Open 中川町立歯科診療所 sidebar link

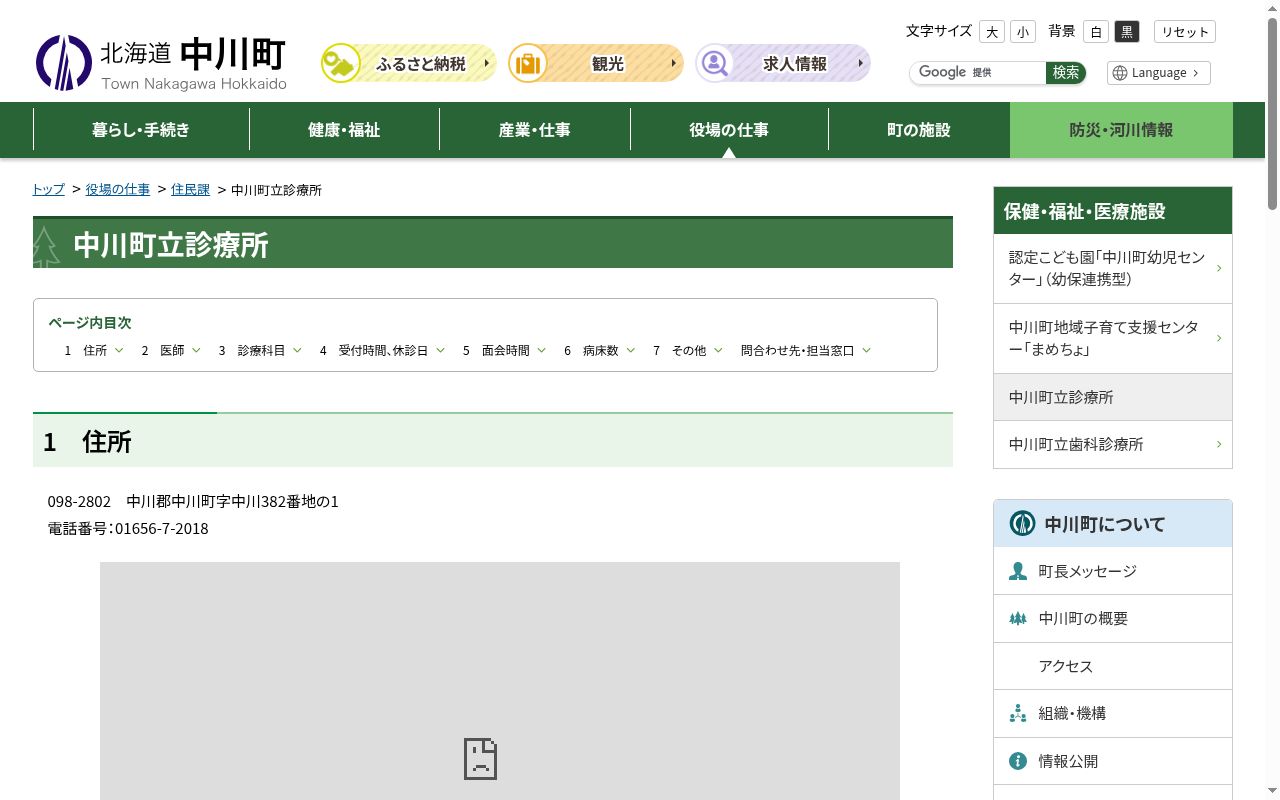(x=1113, y=444)
